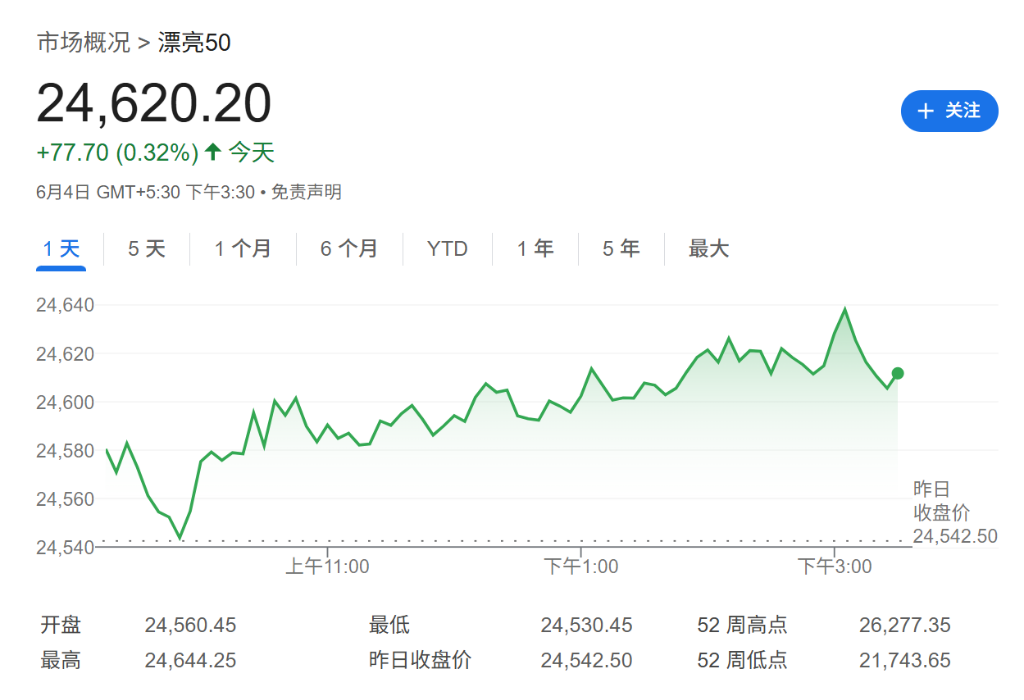Select the 6 个月 range tab
This screenshot has width=1024, height=700.
pos(349,249)
